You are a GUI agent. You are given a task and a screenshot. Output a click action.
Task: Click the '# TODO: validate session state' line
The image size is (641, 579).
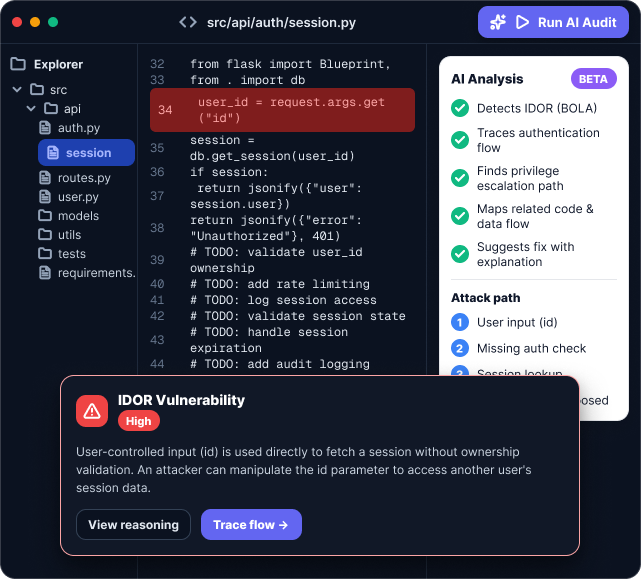pyautogui.click(x=298, y=316)
